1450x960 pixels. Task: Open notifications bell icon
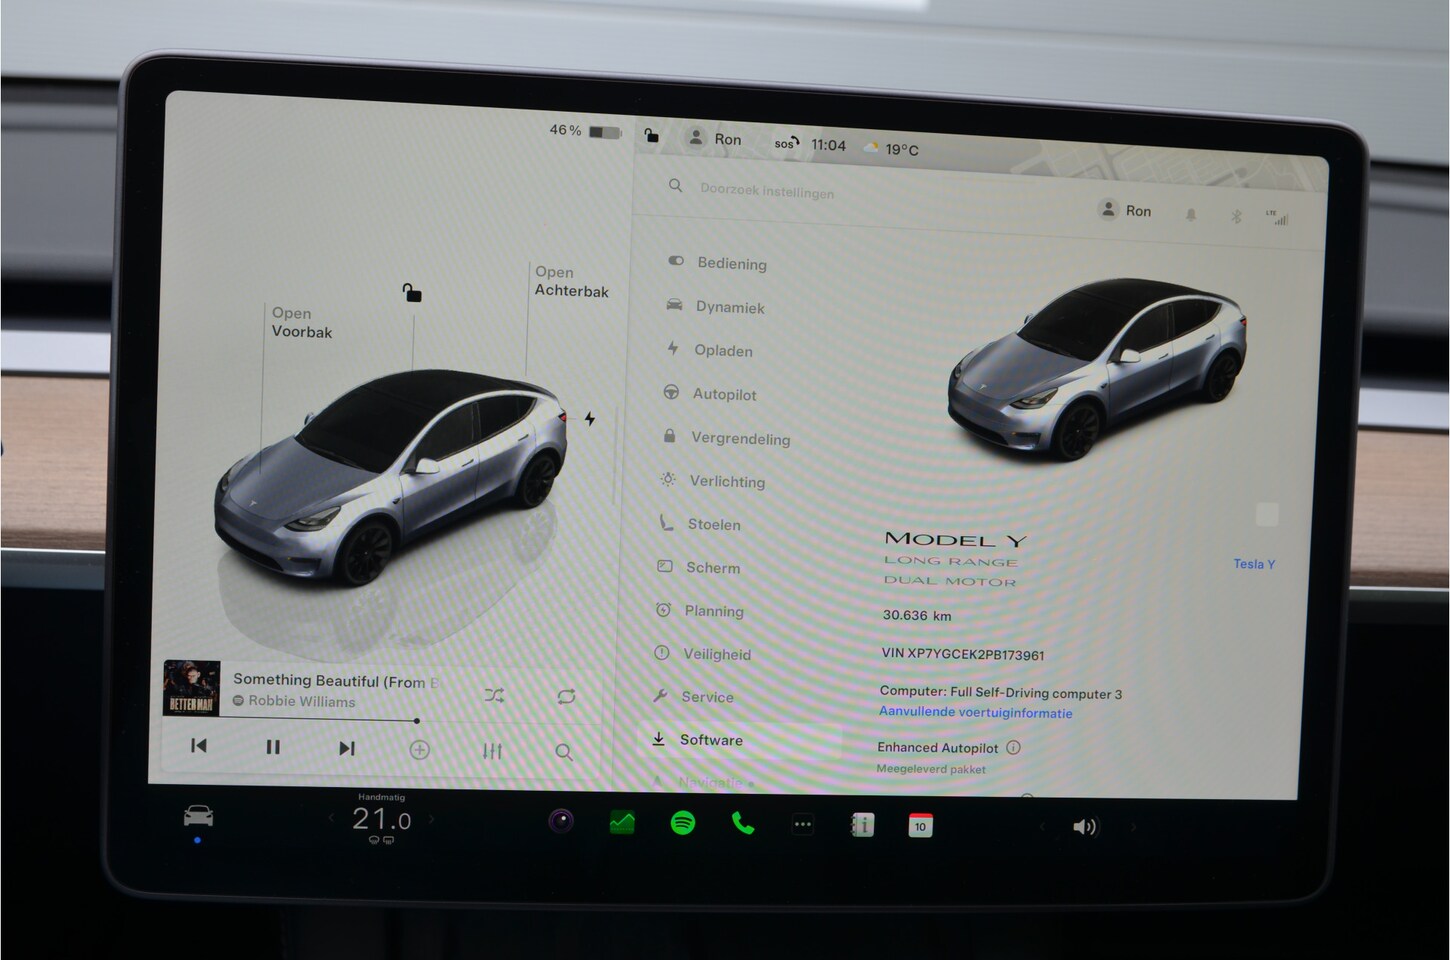point(1190,214)
